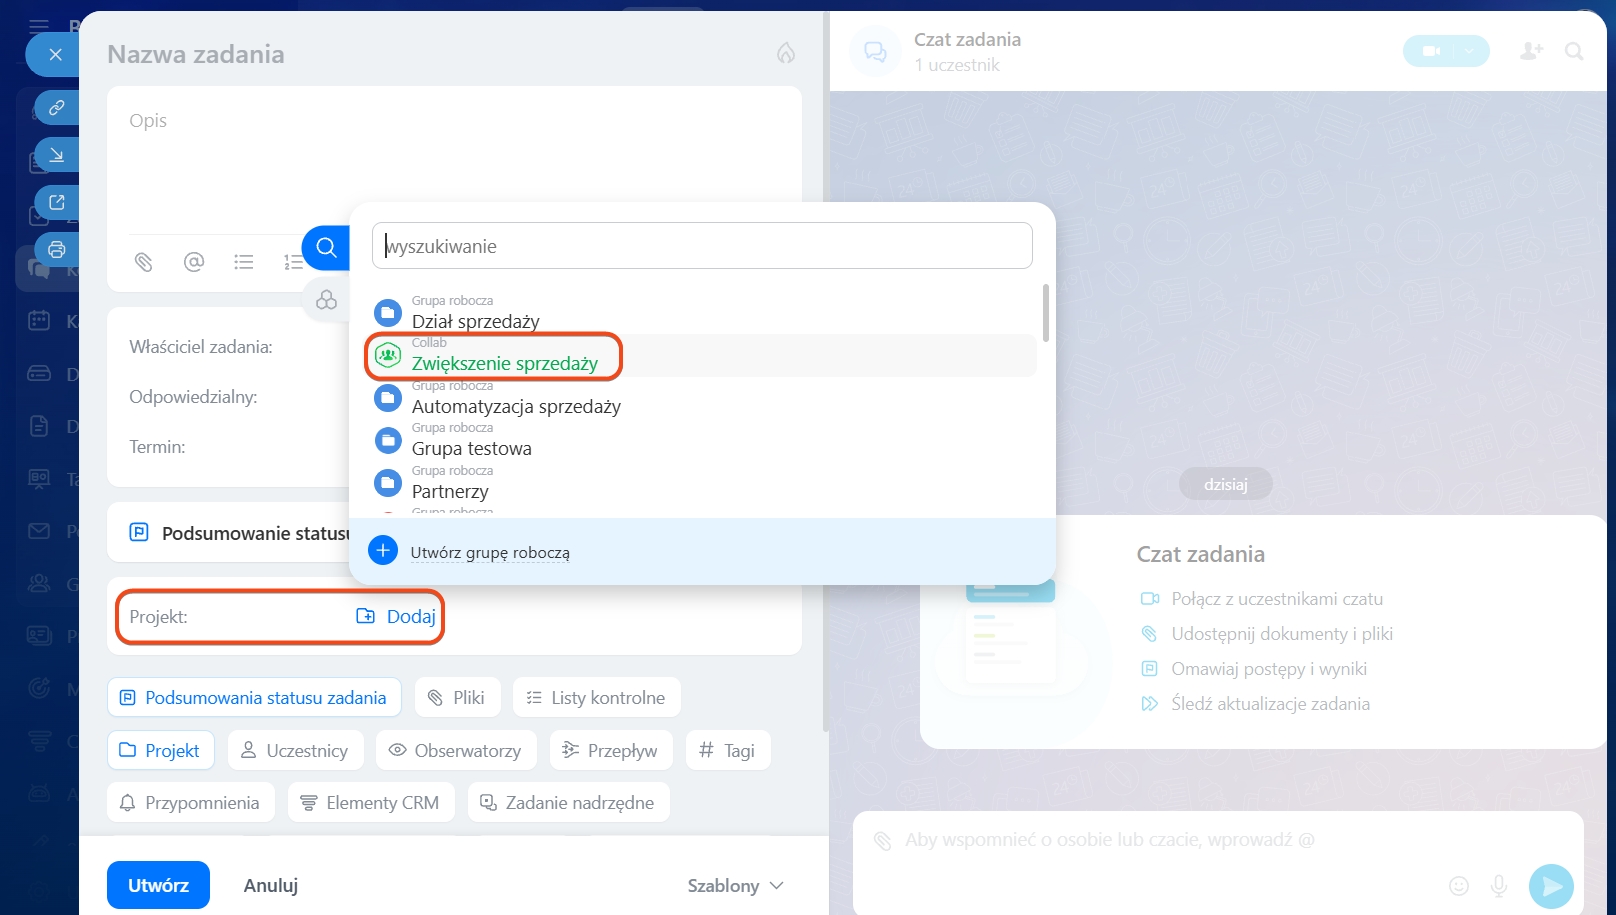Viewport: 1616px width, 915px height.
Task: Open the Podsumowania statusu zadania chip
Action: [x=254, y=698]
